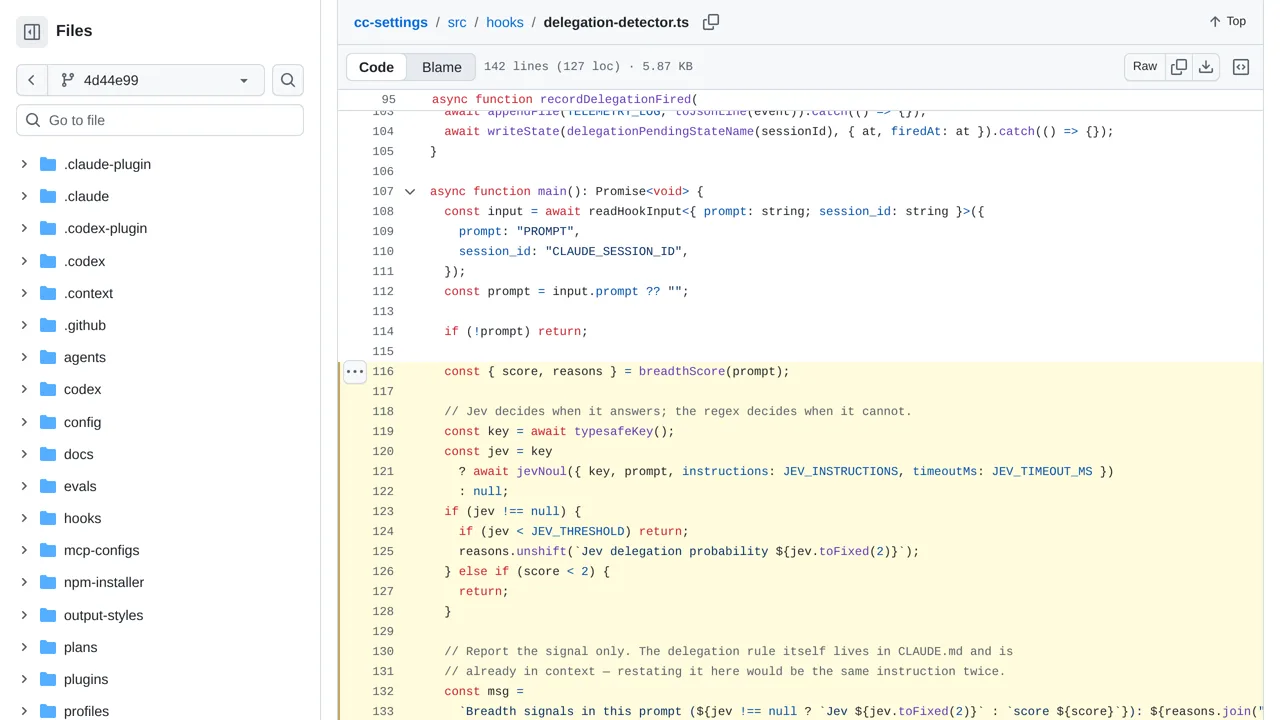The width and height of the screenshot is (1280, 720).
Task: Select line number 124
Action: point(383,531)
